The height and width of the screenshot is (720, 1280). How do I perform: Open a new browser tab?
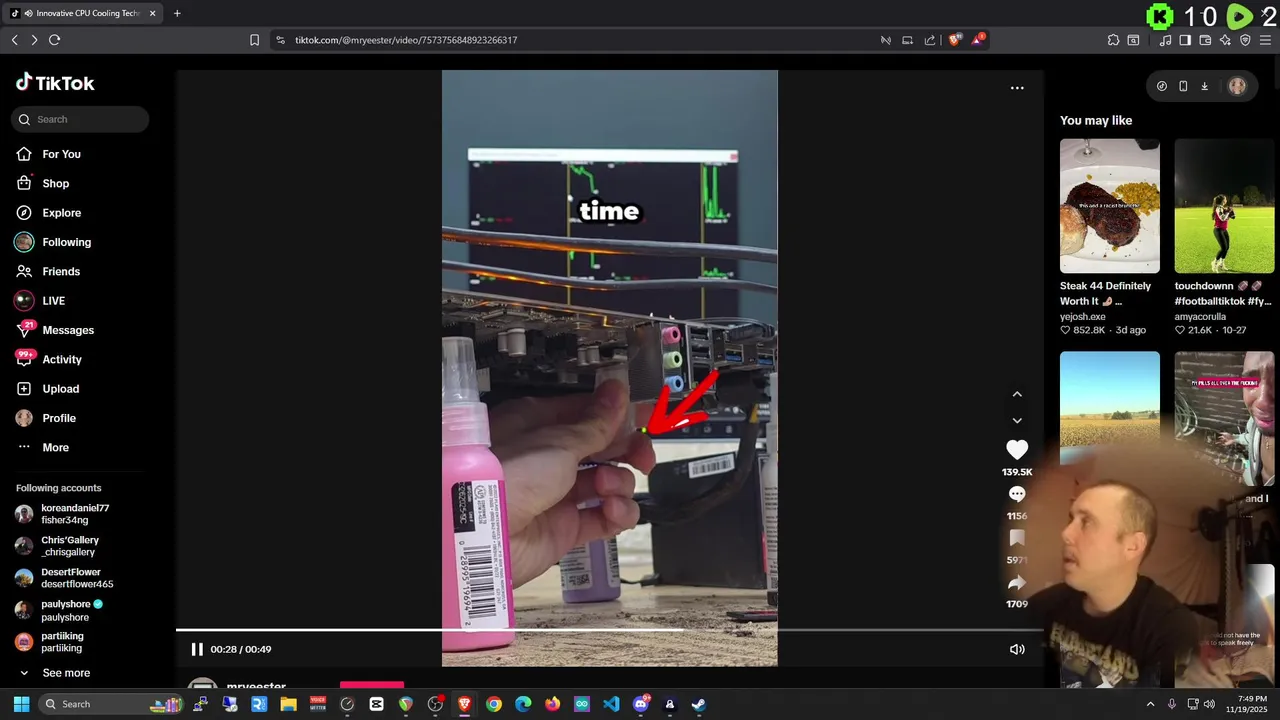point(177,13)
